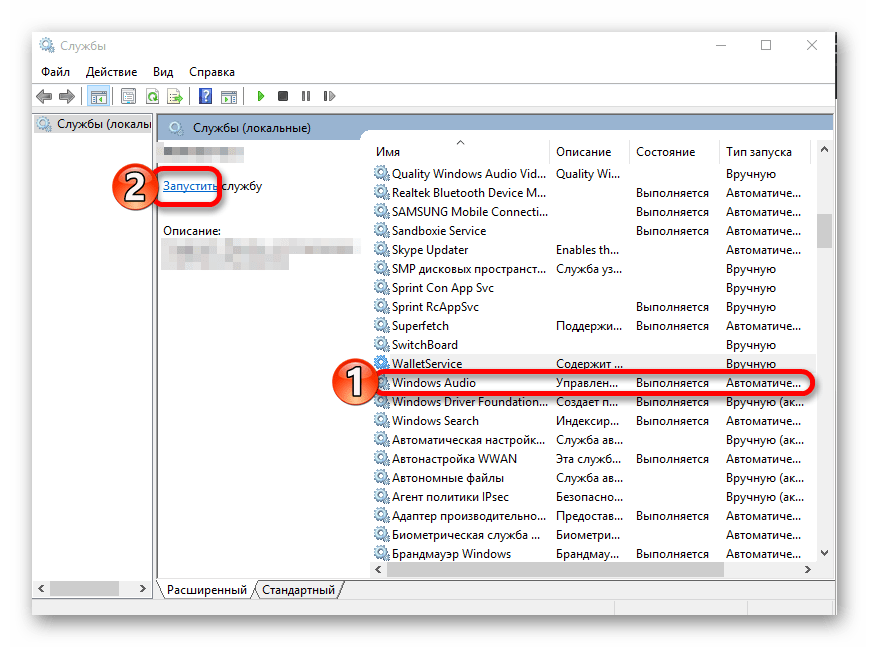The width and height of the screenshot is (869, 647).
Task: Click the gear icon next to Skype Updater
Action: 381,249
